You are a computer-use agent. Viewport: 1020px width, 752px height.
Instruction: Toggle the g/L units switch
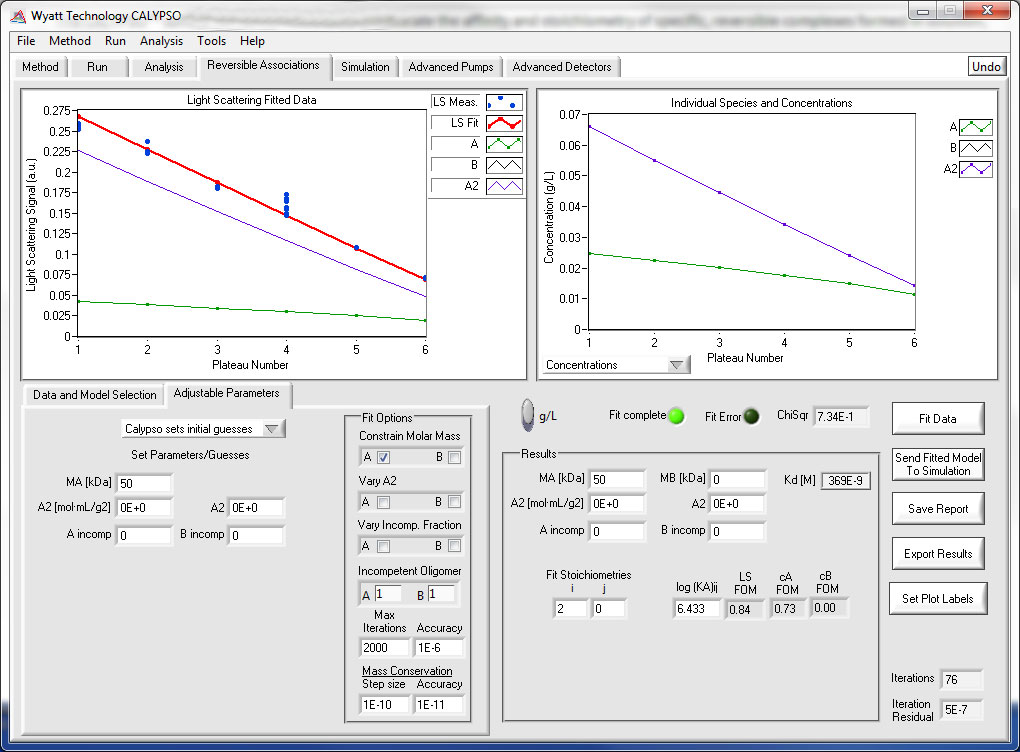pyautogui.click(x=527, y=415)
